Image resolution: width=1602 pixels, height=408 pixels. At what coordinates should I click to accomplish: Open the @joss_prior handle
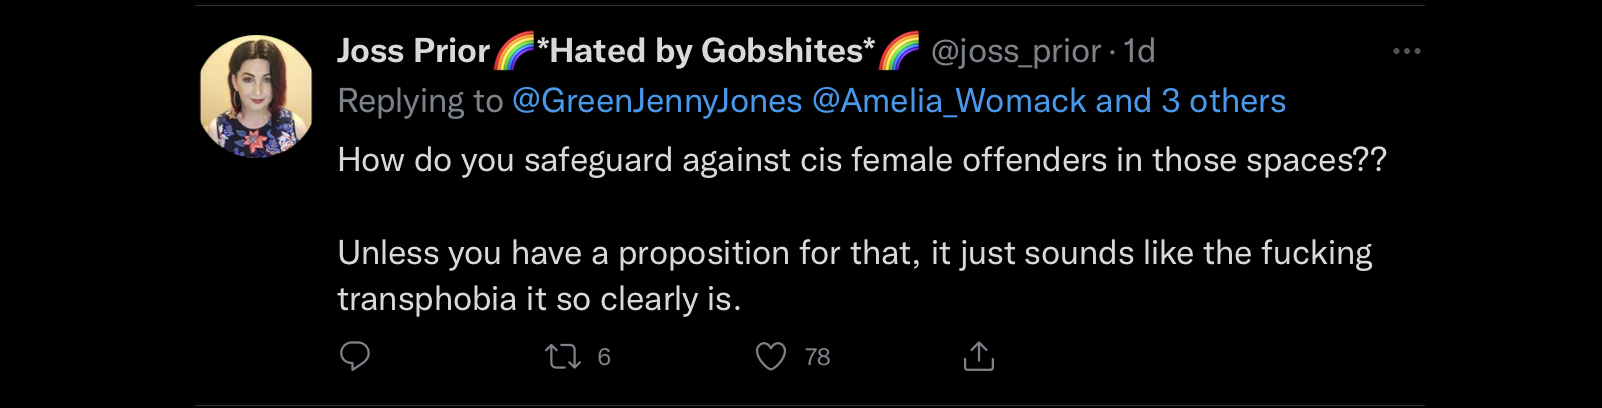point(1016,51)
